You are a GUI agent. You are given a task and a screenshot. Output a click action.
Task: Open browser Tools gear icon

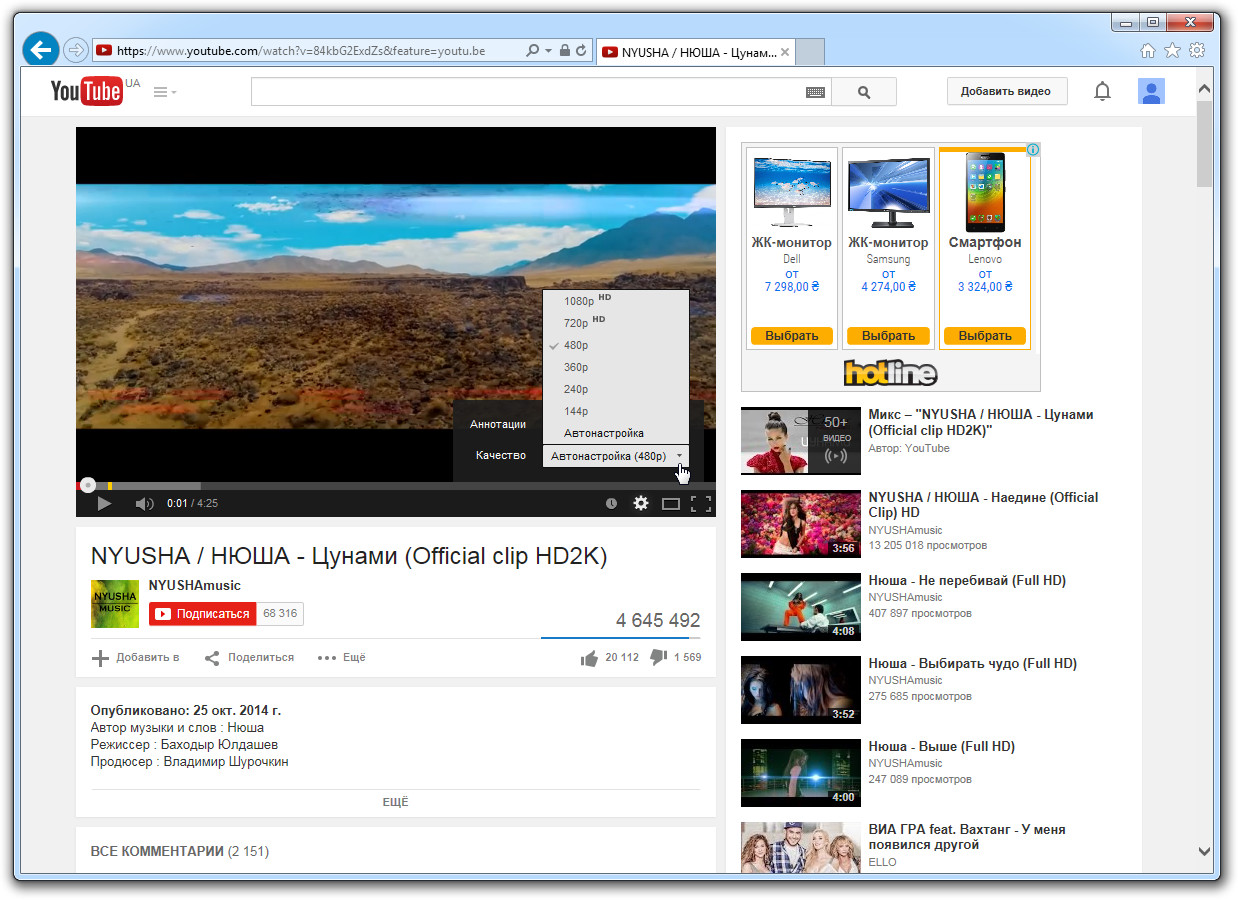(x=1196, y=50)
